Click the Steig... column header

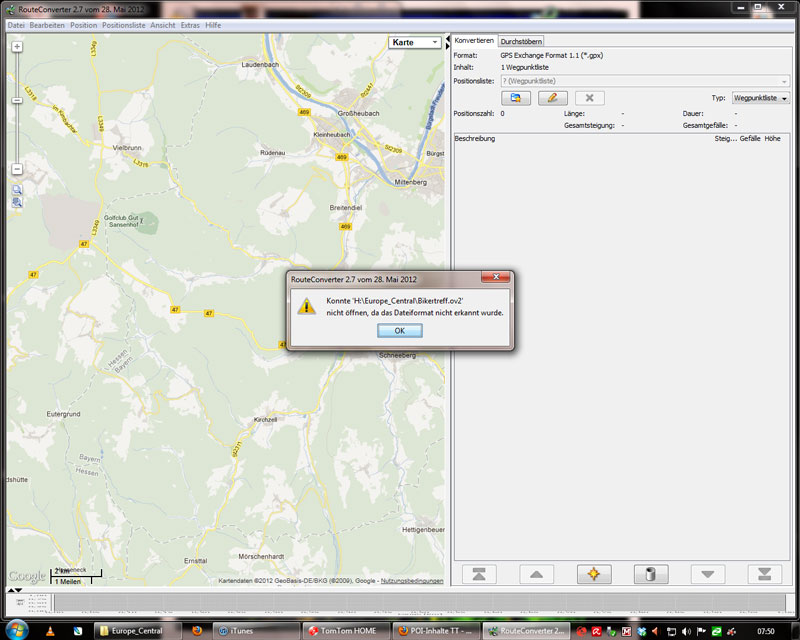click(726, 138)
